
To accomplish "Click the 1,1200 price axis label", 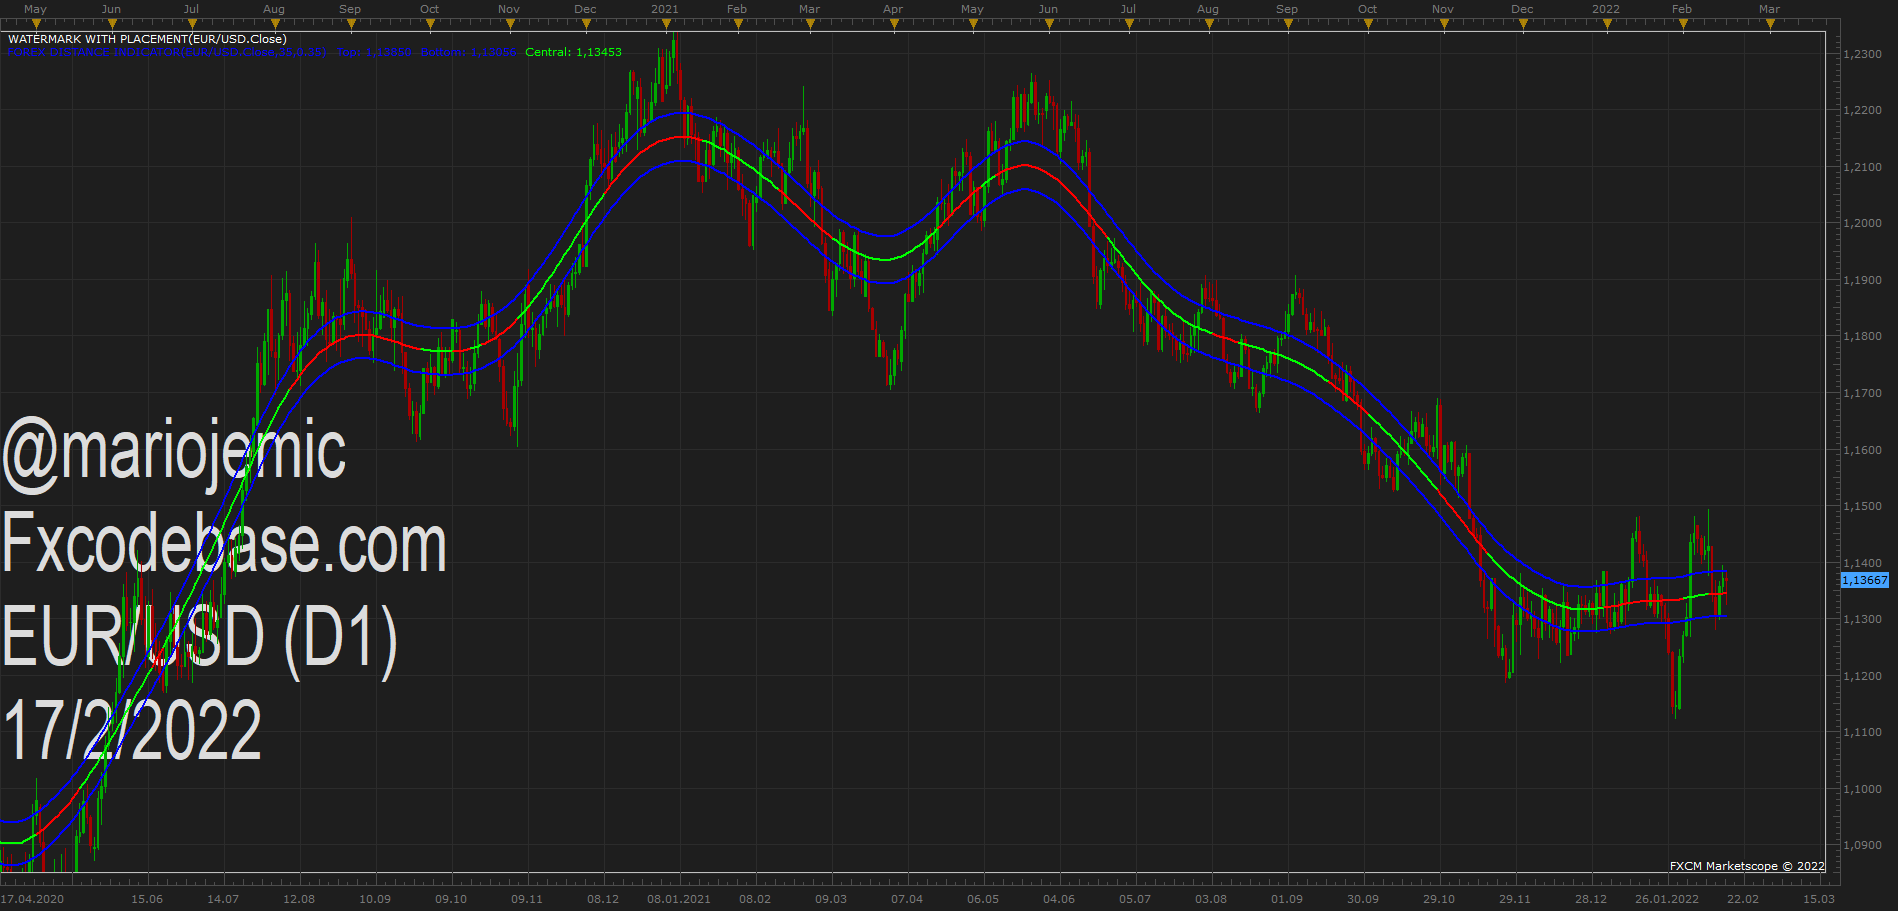I will (1862, 677).
